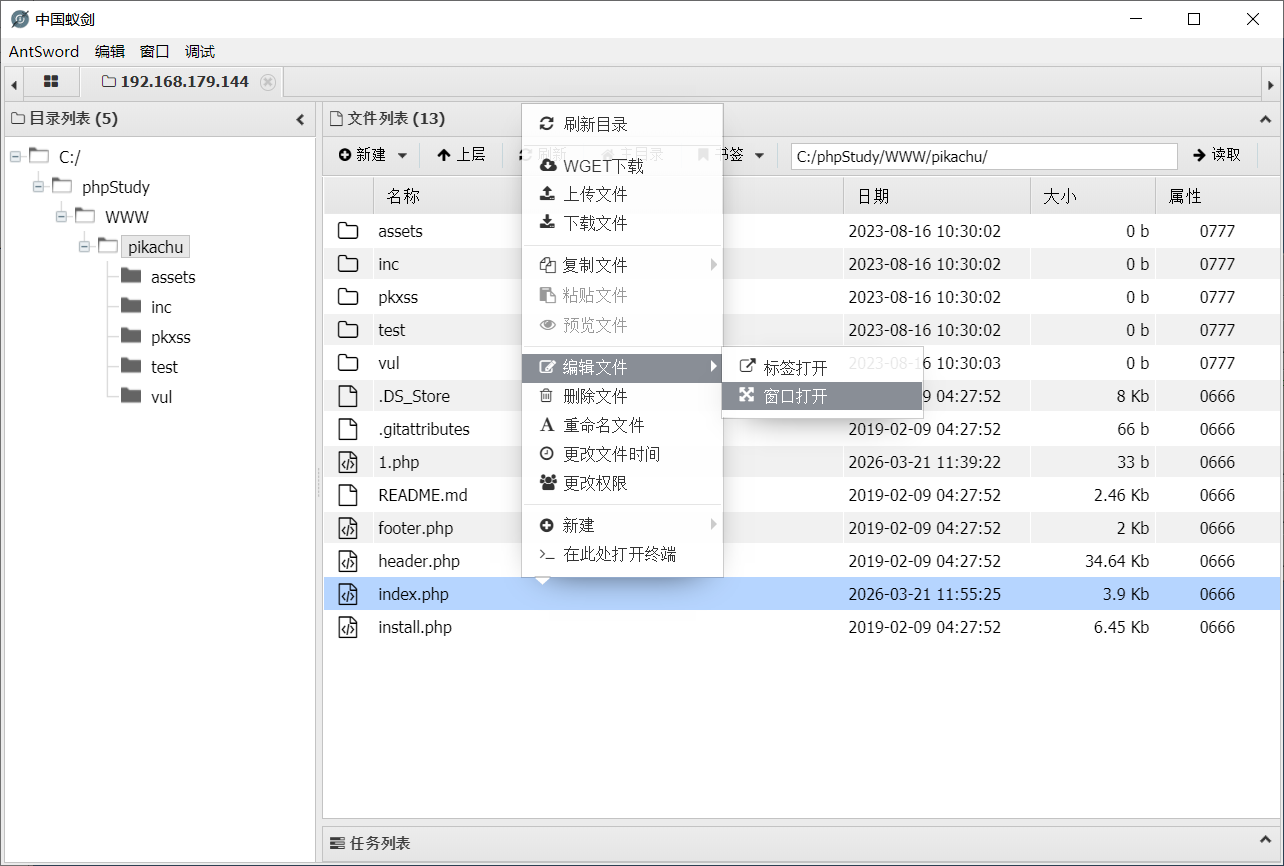Click the AntSword app logo in title bar
This screenshot has height=866, width=1284.
19,18
